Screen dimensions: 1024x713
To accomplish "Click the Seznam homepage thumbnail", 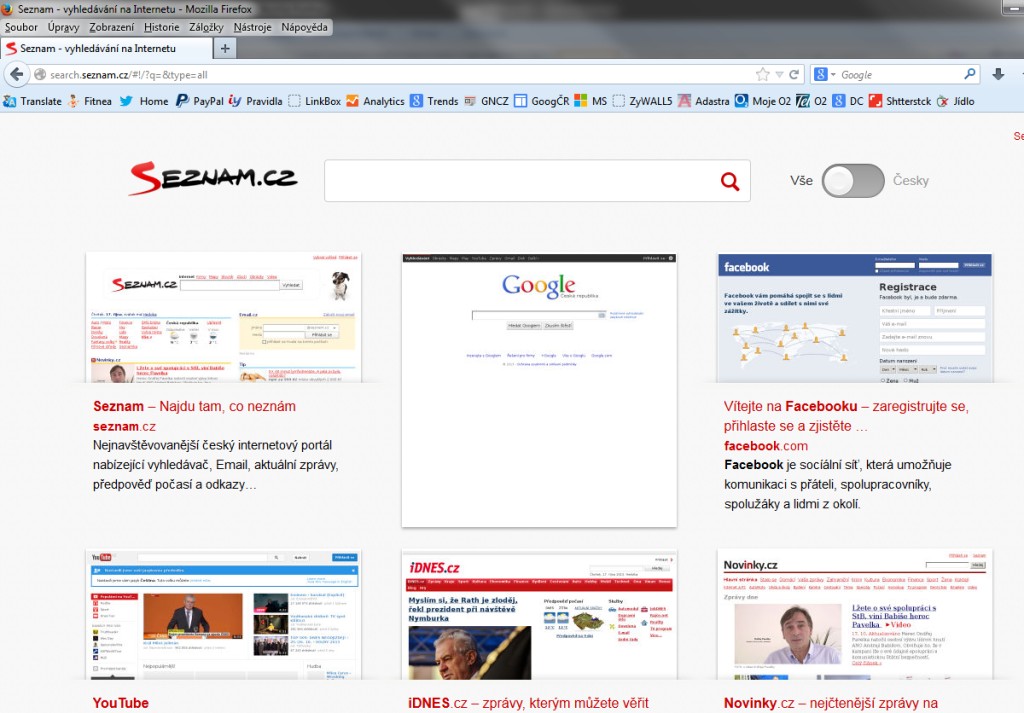I will 223,318.
